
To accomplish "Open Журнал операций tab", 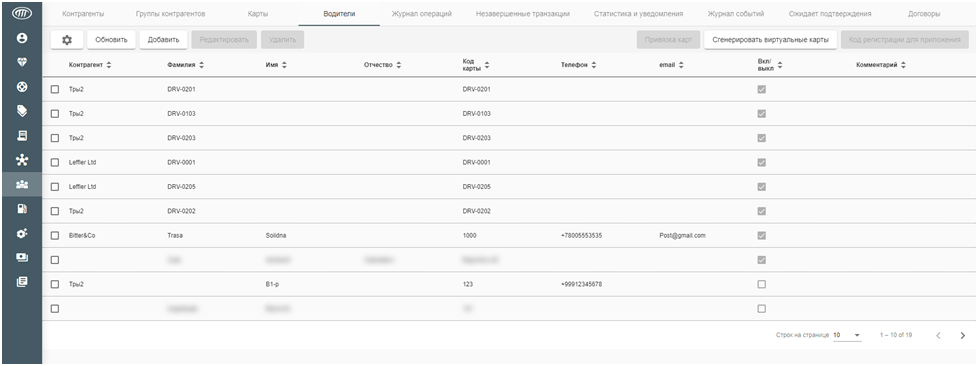I will [x=421, y=13].
